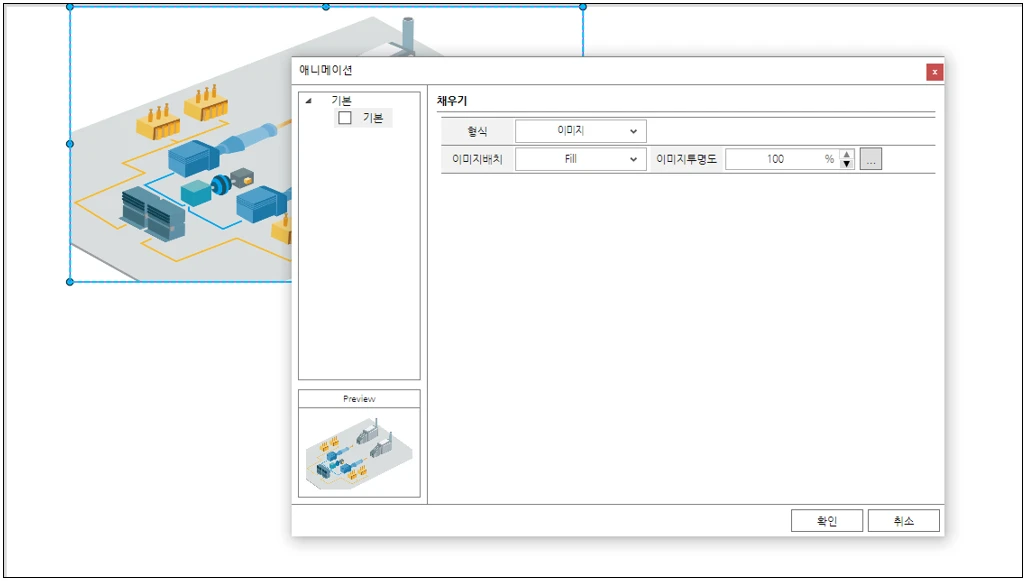Image resolution: width=1026 pixels, height=581 pixels.
Task: Click the 형식 label cell
Action: (478, 131)
